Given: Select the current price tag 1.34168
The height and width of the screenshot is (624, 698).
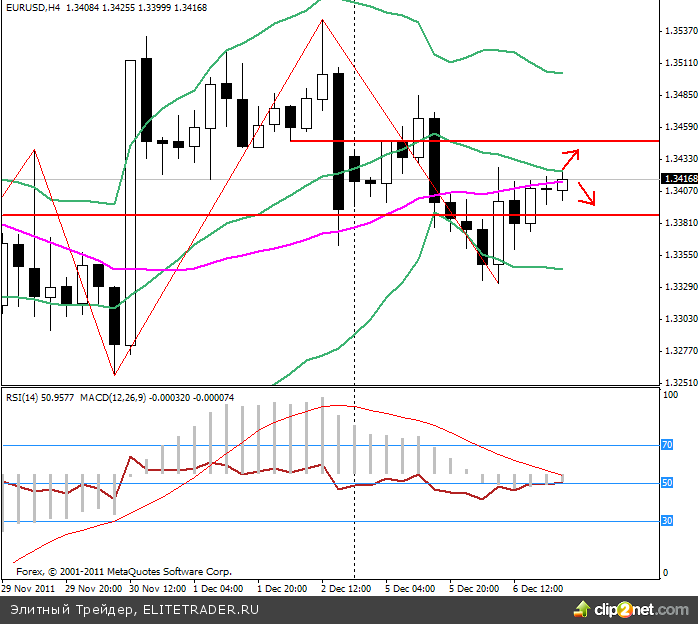Looking at the screenshot, I should tap(681, 179).
